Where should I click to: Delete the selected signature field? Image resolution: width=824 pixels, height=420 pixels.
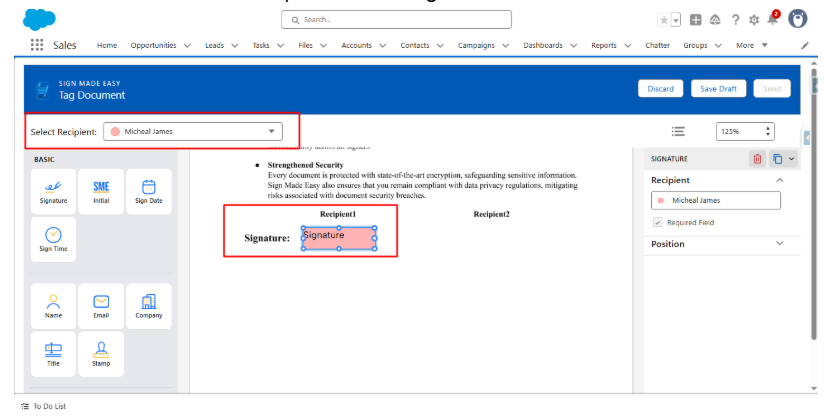tap(757, 159)
